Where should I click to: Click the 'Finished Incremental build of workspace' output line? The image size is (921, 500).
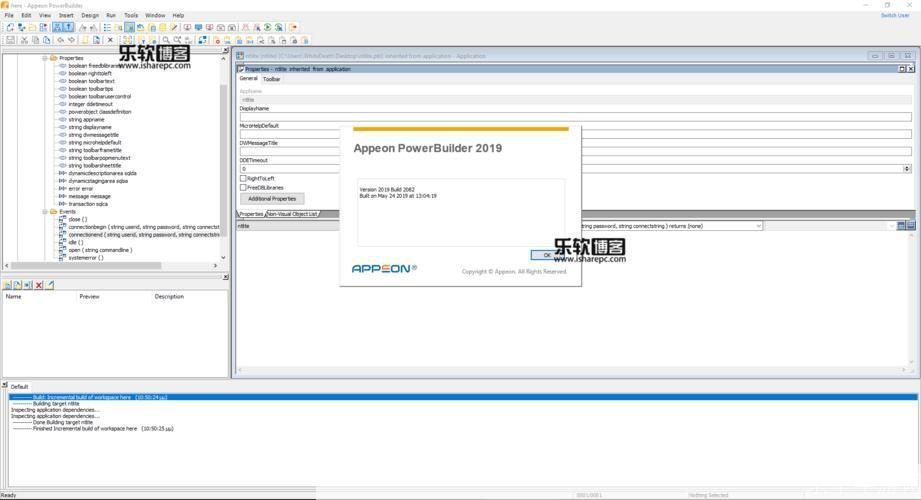(93, 429)
